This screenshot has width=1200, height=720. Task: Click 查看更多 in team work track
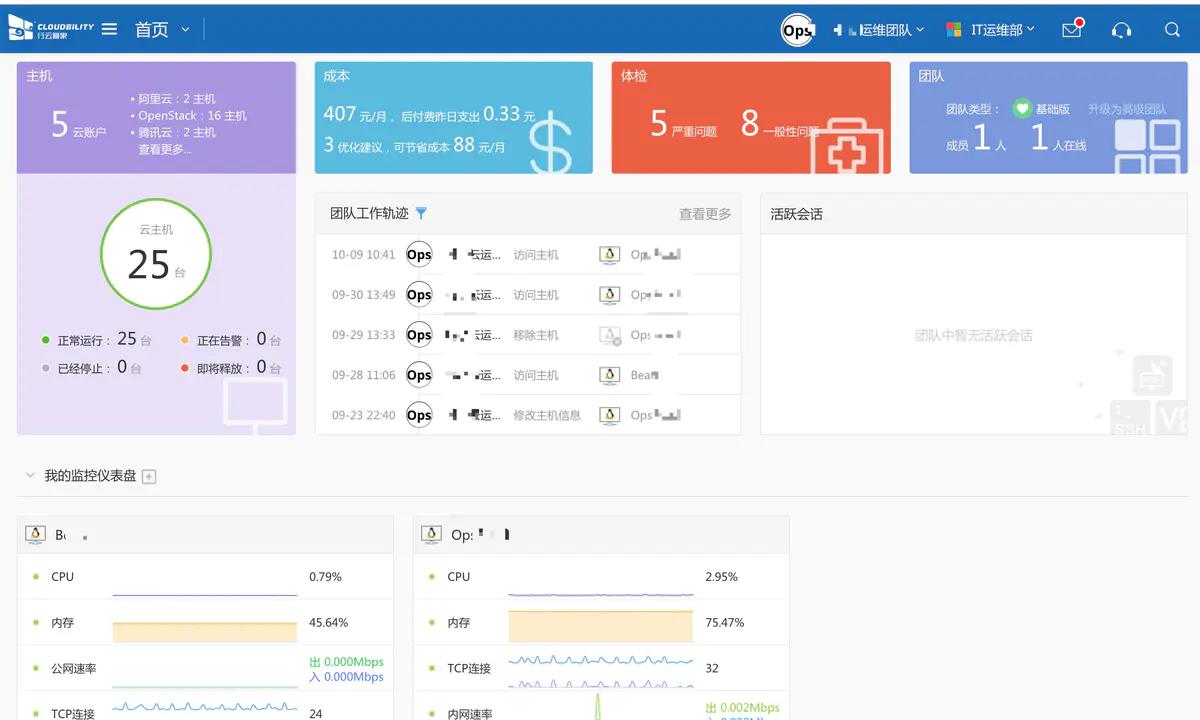(705, 214)
